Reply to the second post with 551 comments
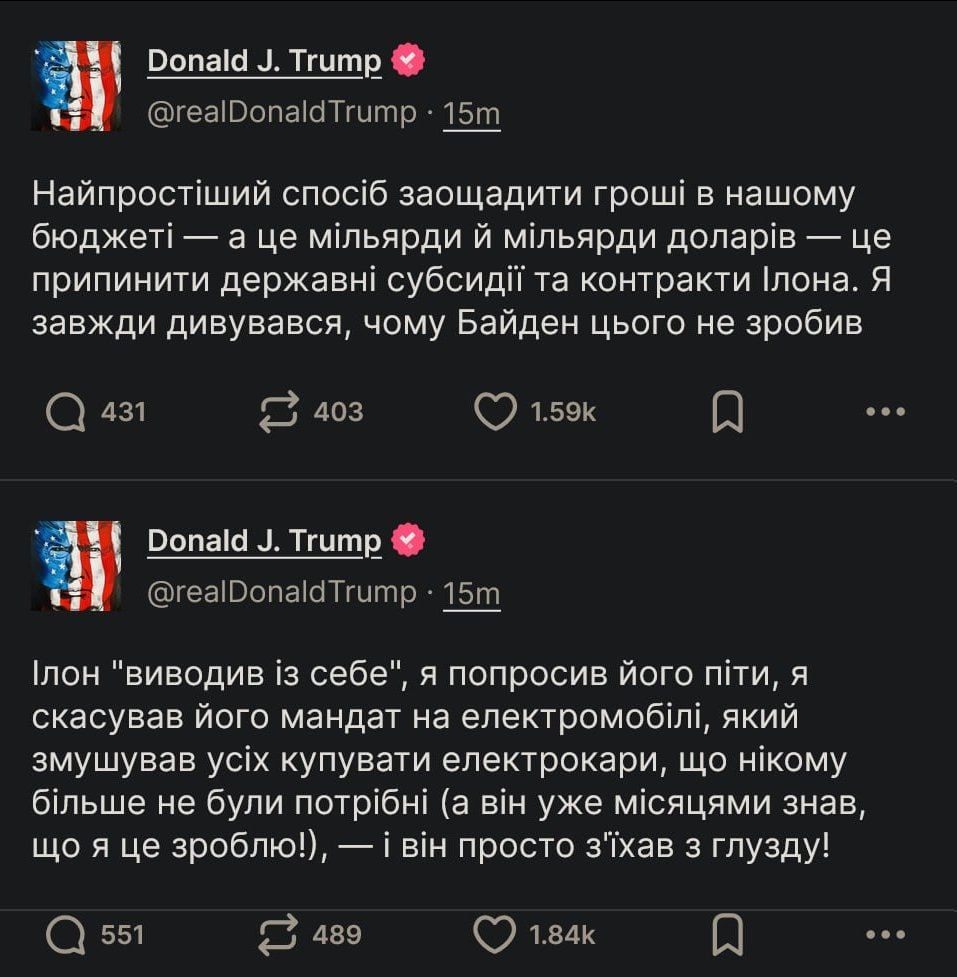Image resolution: width=957 pixels, height=977 pixels. click(x=67, y=935)
